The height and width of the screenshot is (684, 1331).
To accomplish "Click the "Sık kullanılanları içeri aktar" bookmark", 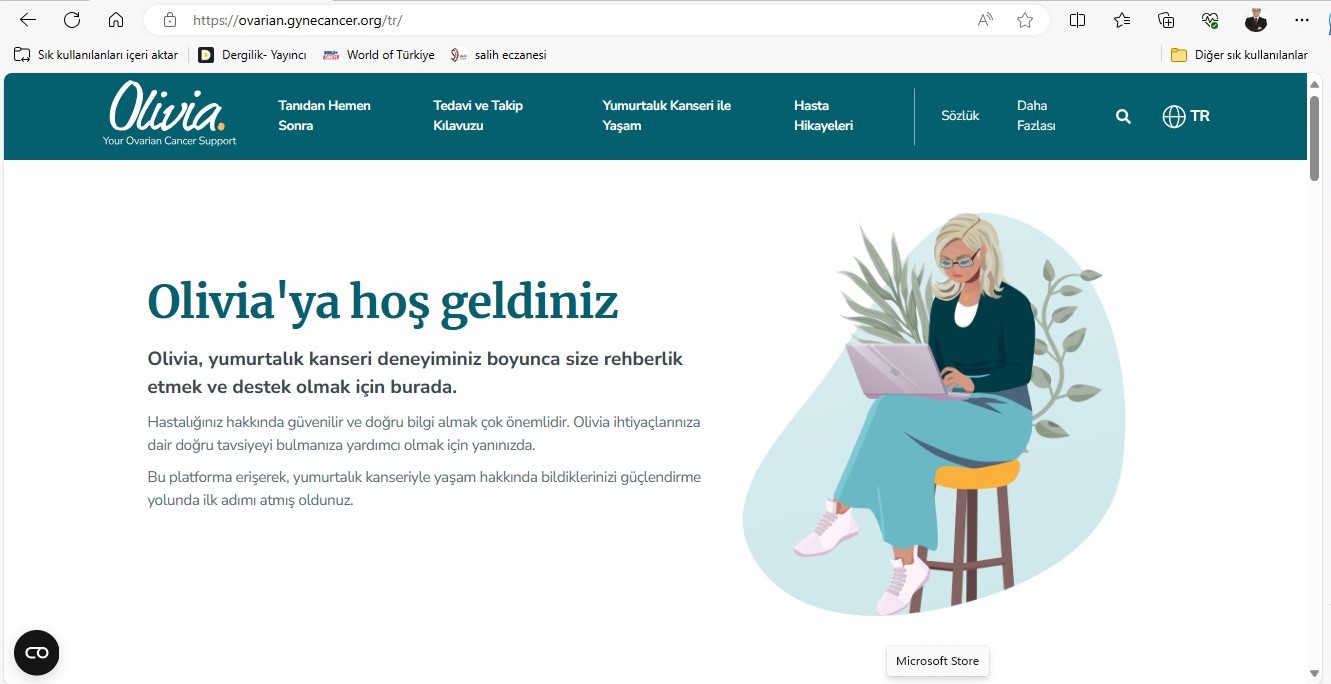I will click(96, 55).
